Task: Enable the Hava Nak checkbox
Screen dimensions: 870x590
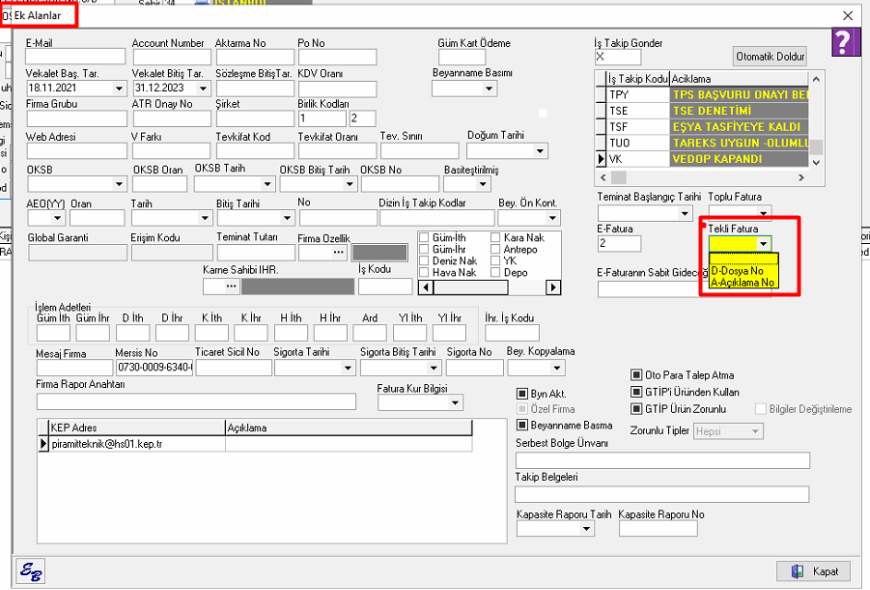Action: coord(424,273)
